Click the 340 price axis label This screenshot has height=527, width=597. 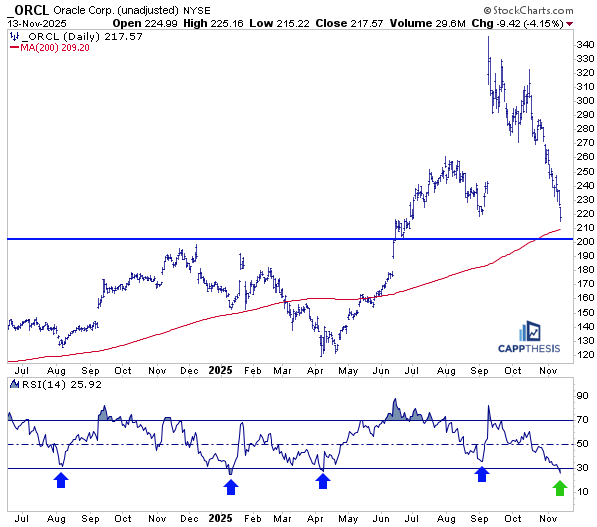(586, 45)
